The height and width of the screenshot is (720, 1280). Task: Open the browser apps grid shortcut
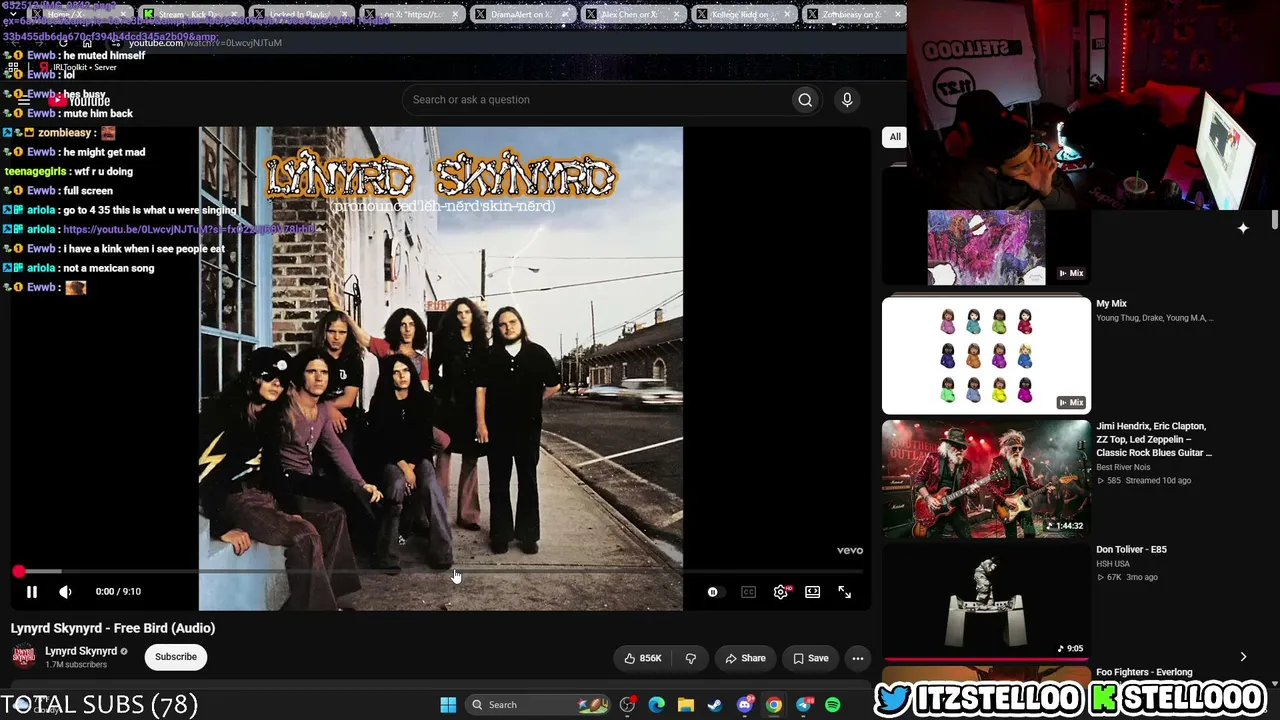click(14, 67)
